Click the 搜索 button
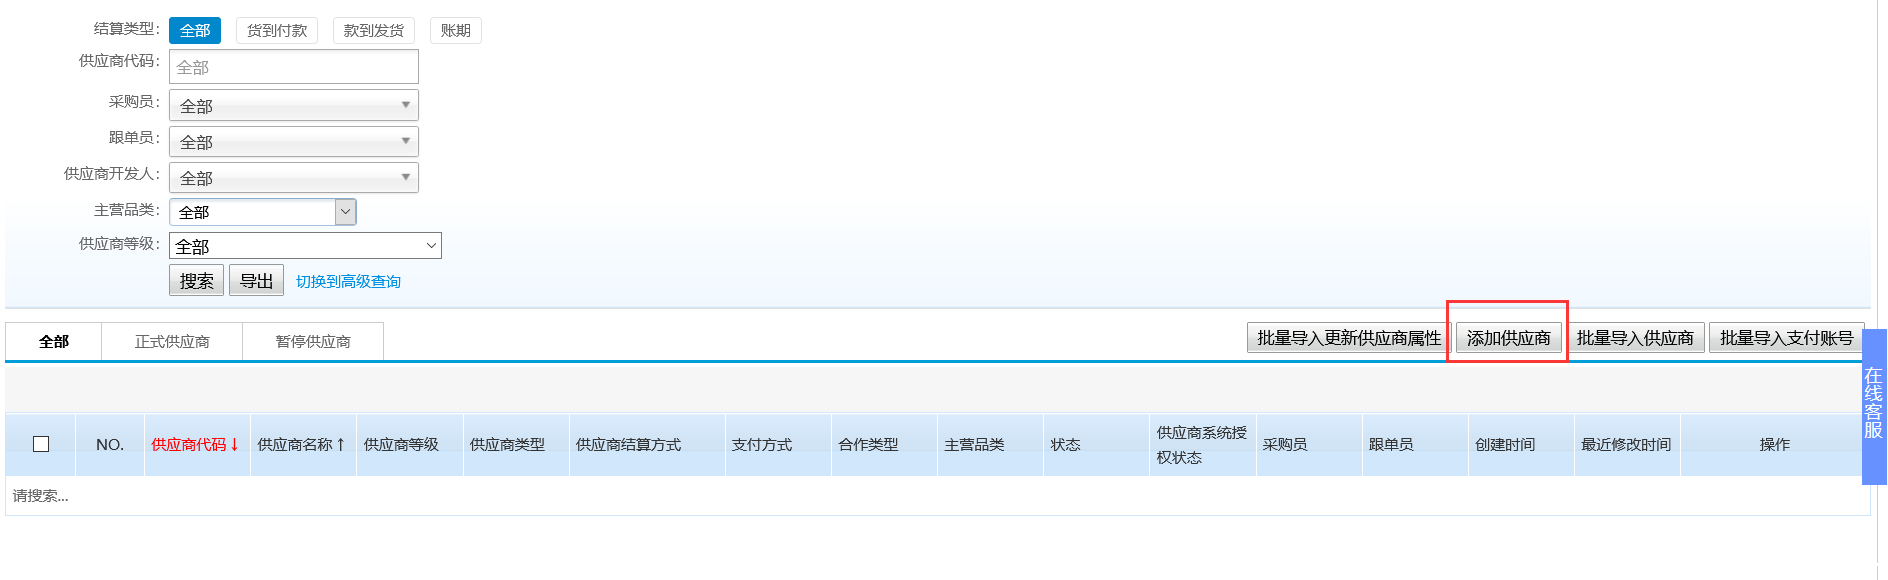Screen dimensions: 1888x580 (x=196, y=281)
